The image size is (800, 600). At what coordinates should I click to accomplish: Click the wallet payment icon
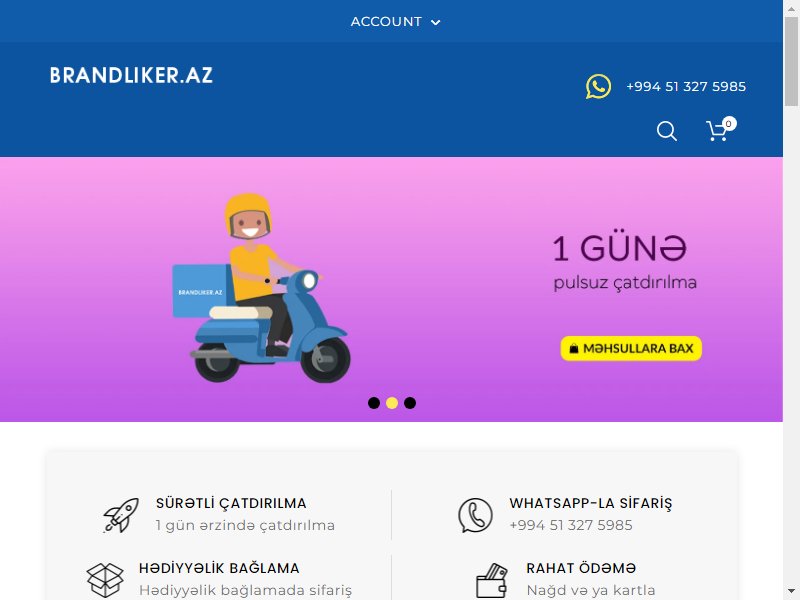[491, 581]
